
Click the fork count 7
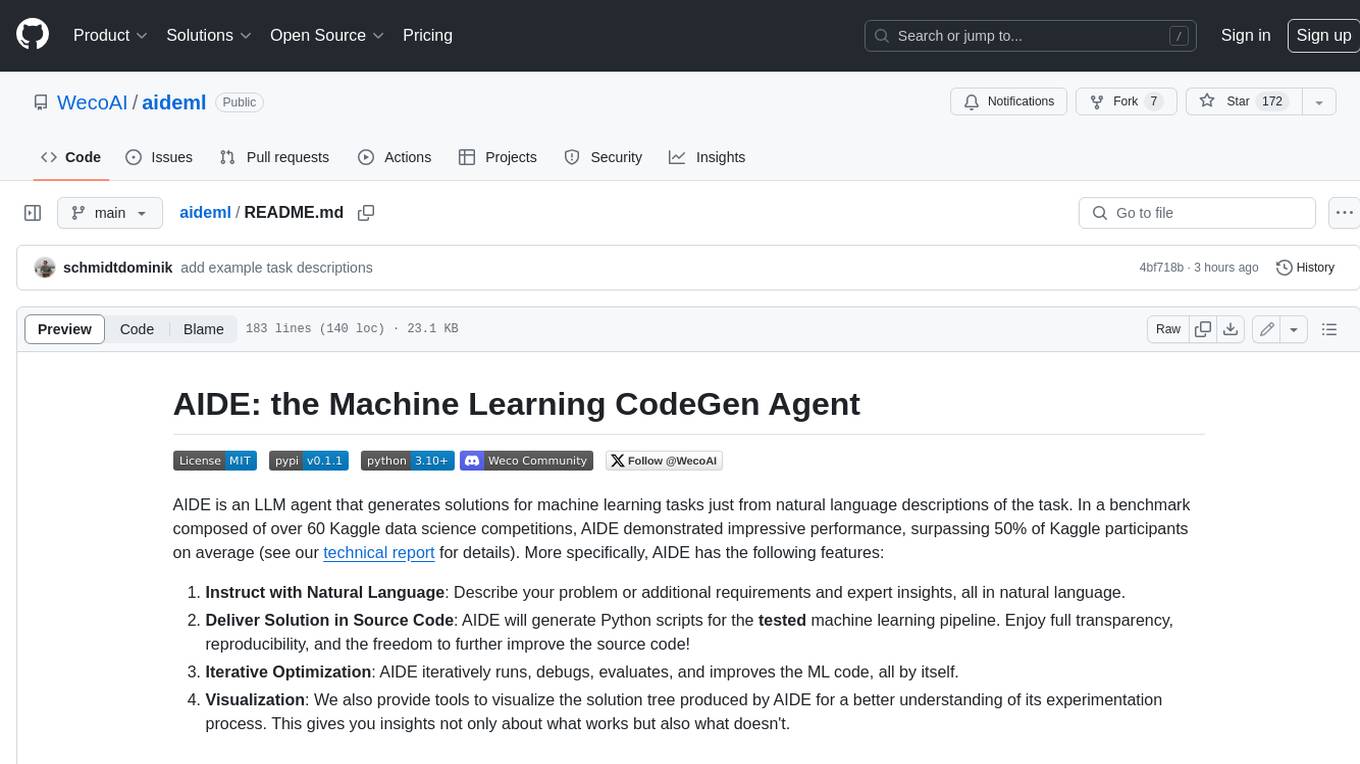[1153, 102]
